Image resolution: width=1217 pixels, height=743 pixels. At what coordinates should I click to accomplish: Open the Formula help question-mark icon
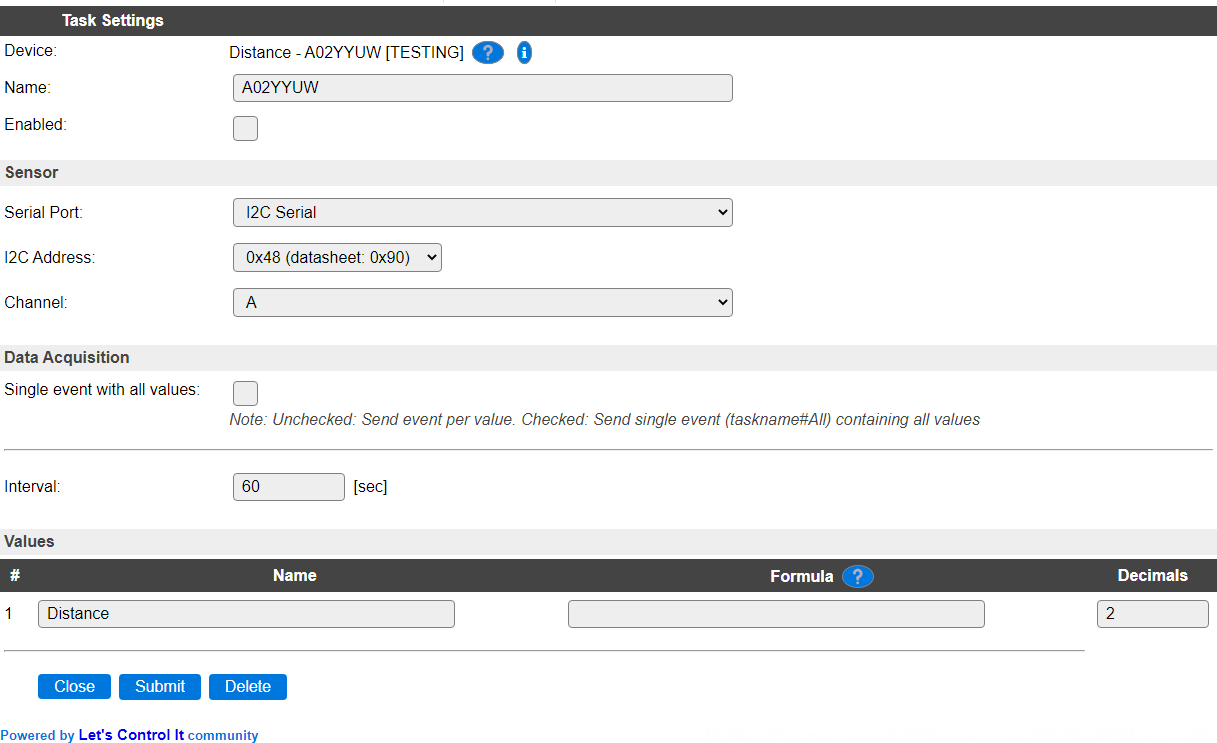point(857,576)
